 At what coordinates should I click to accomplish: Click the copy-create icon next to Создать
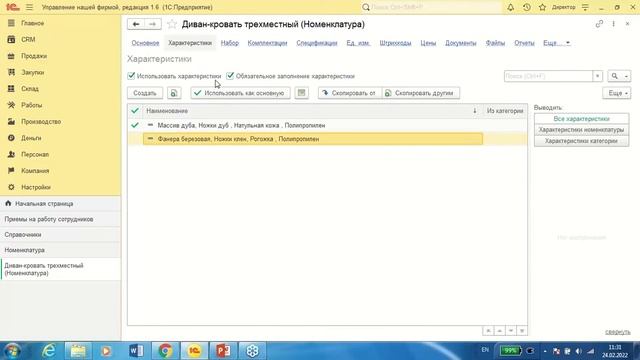(174, 93)
